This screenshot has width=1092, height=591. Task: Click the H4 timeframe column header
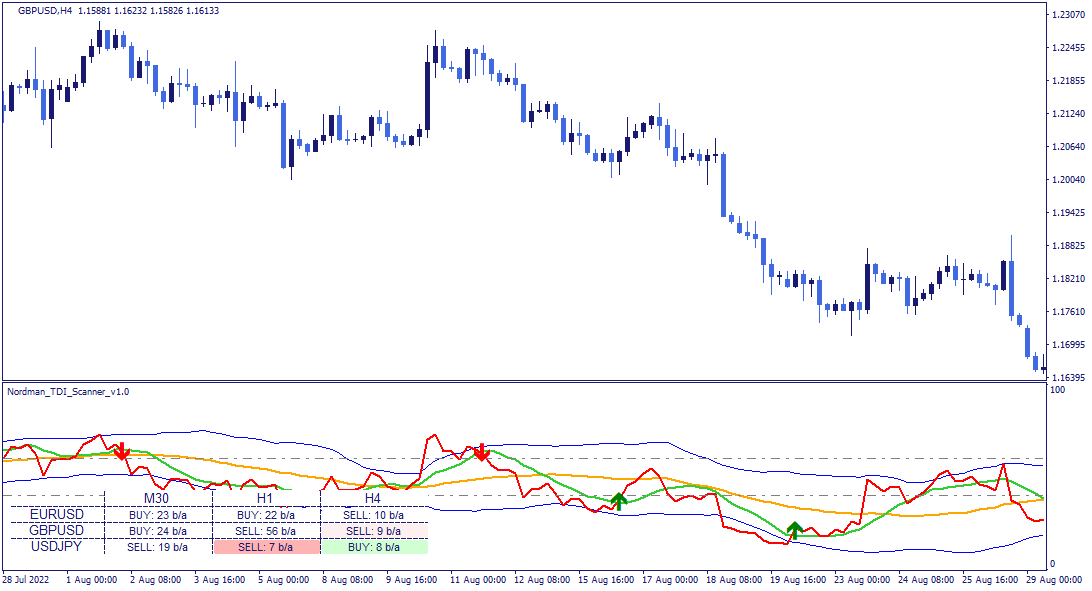point(373,498)
